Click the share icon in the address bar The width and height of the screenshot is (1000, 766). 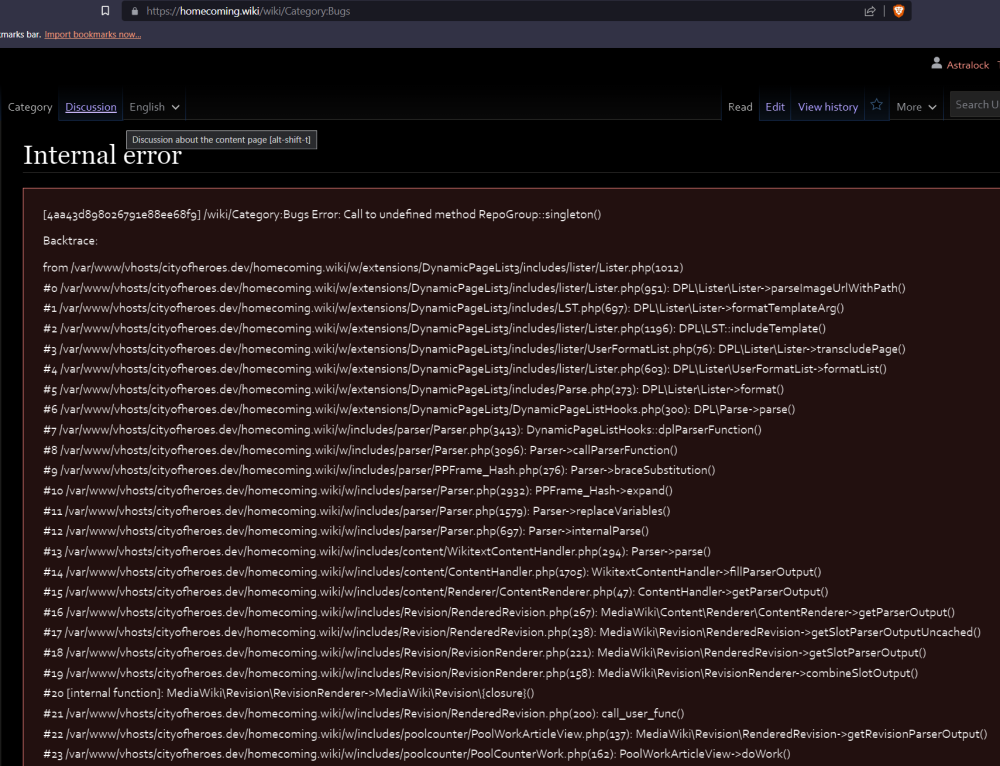coord(870,11)
